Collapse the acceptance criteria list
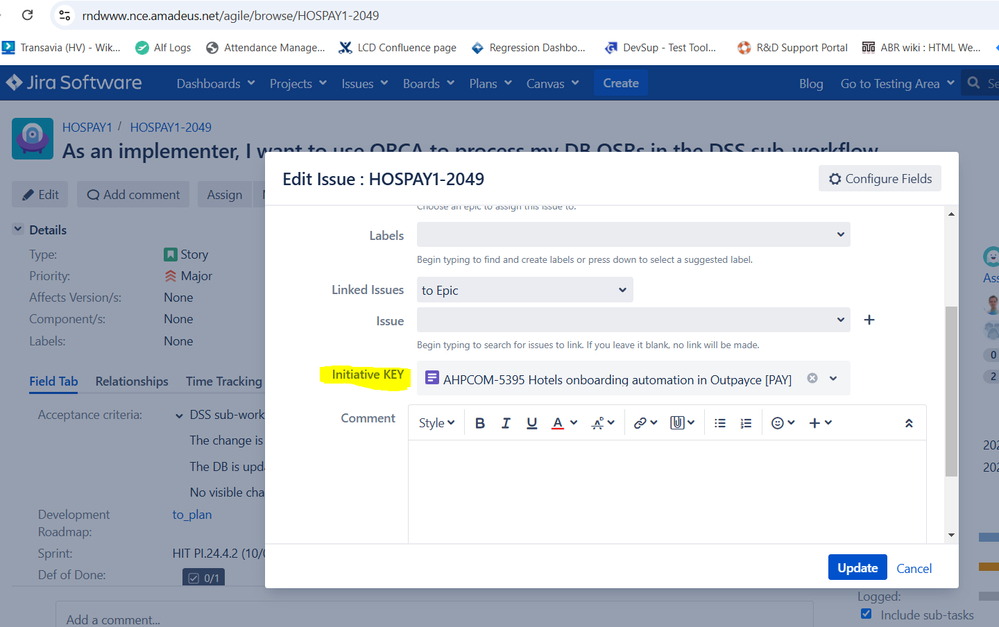Viewport: 999px width, 627px height. [x=179, y=415]
